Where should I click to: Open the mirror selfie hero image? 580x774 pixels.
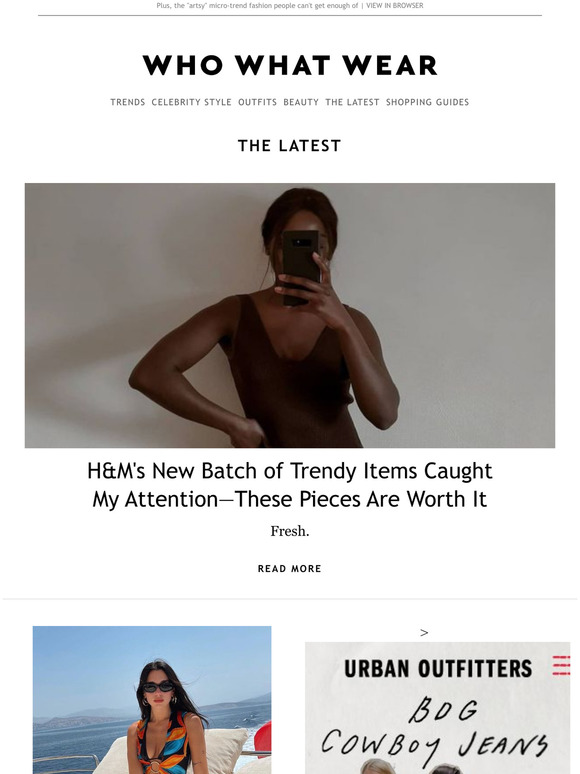pos(290,315)
